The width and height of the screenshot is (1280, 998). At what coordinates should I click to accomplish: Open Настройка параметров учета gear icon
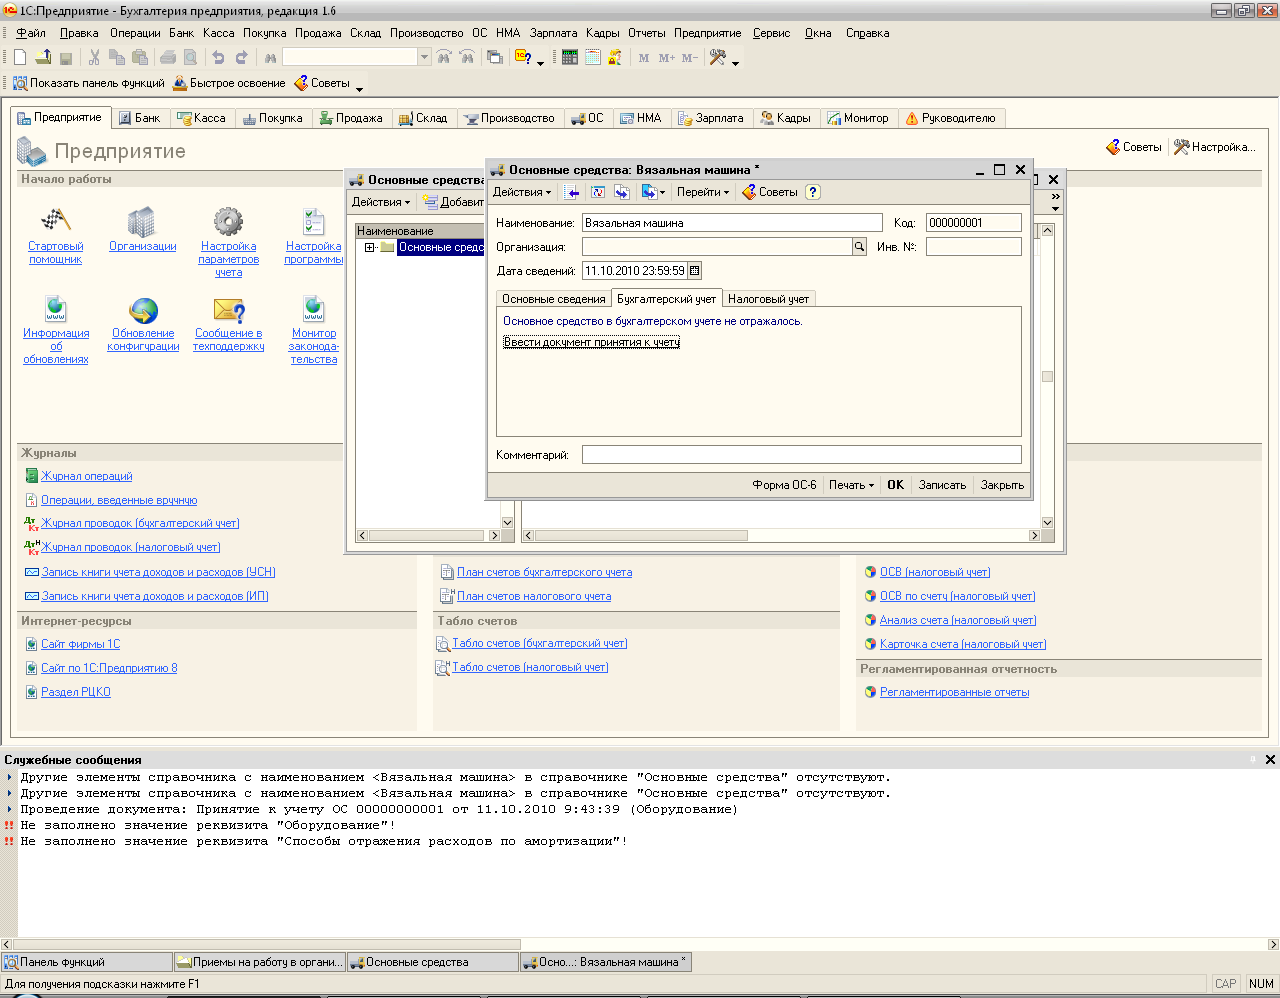(228, 222)
